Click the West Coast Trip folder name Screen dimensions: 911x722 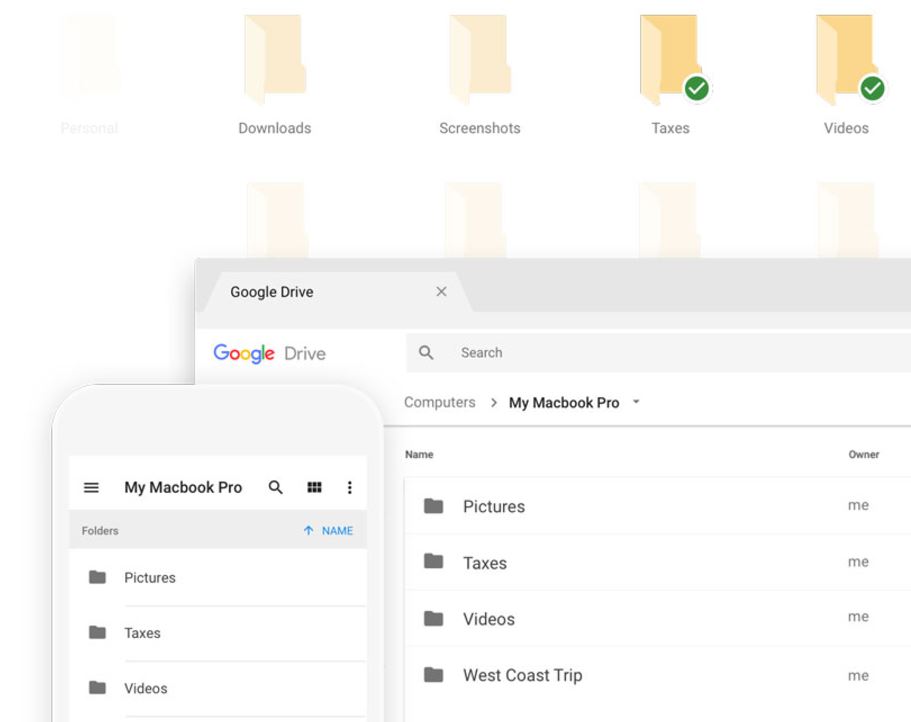pyautogui.click(x=522, y=675)
